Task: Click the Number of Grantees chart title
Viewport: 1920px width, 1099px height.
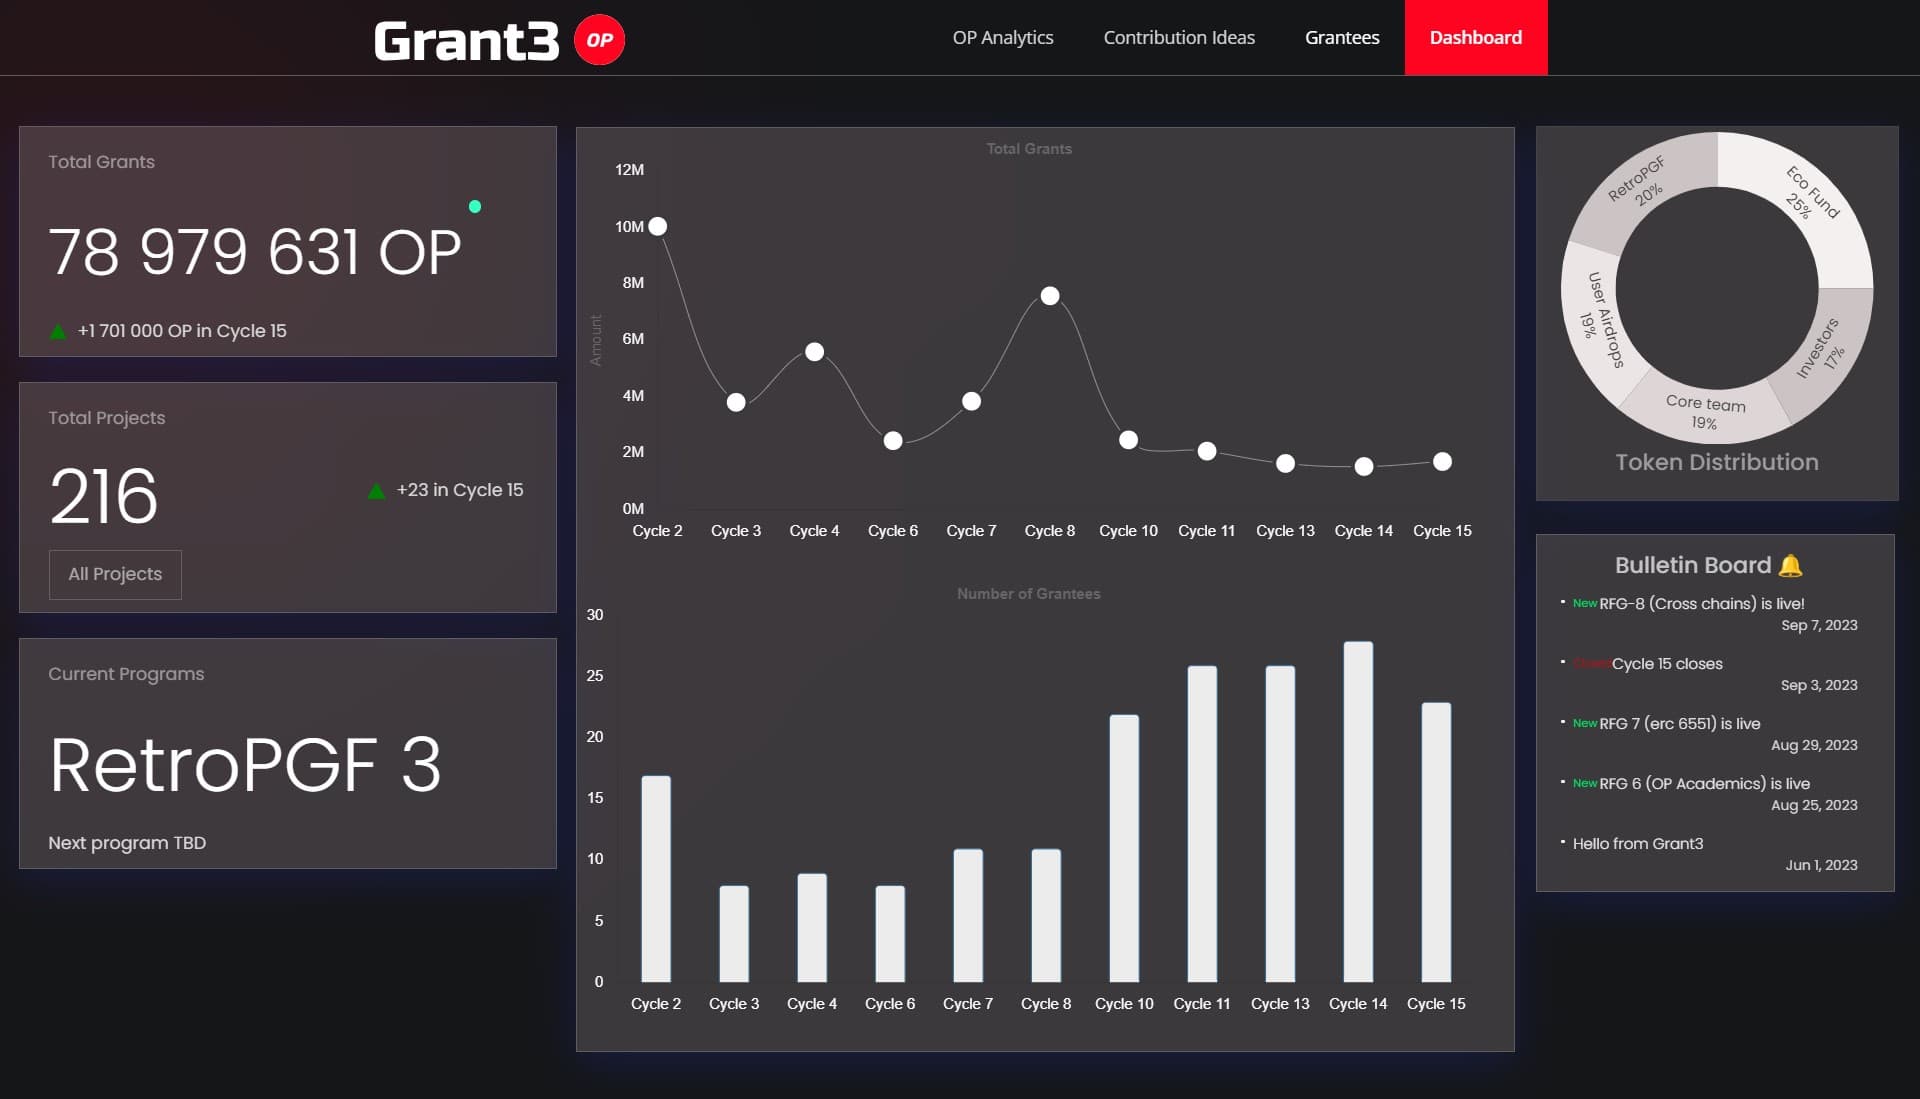Action: click(1028, 594)
